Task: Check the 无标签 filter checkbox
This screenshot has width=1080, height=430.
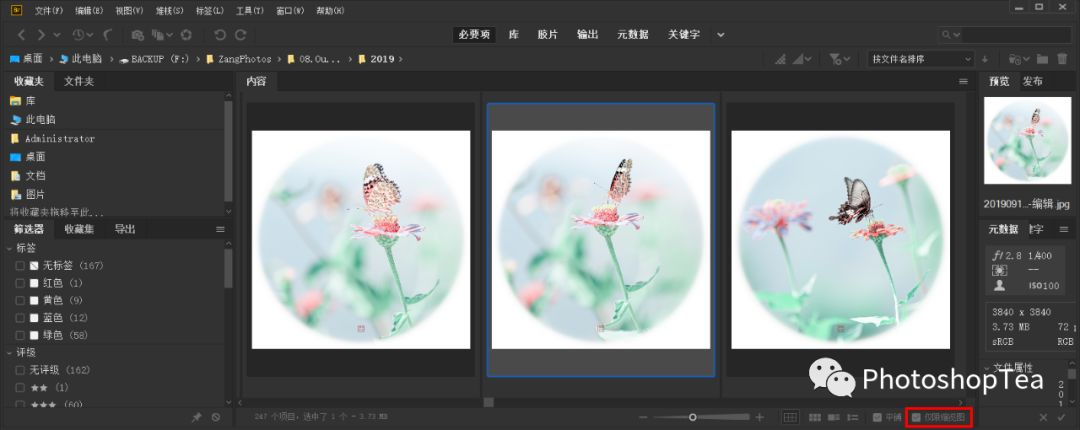Action: (20, 265)
